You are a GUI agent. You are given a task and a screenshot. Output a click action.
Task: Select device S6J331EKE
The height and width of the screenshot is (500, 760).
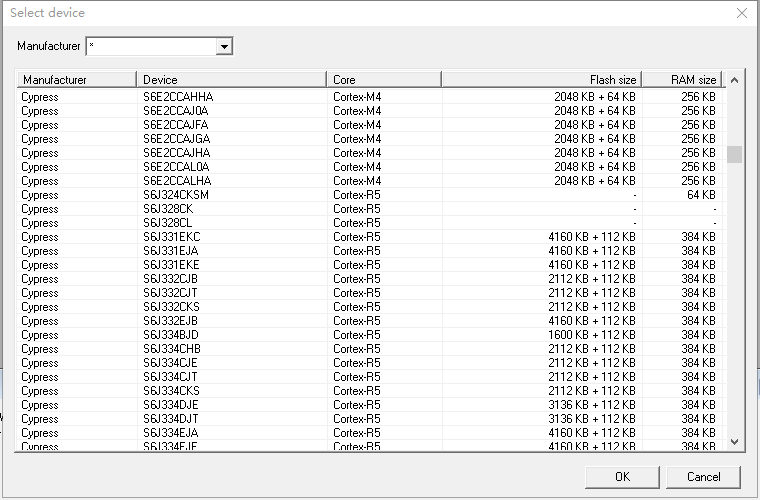[x=171, y=266]
